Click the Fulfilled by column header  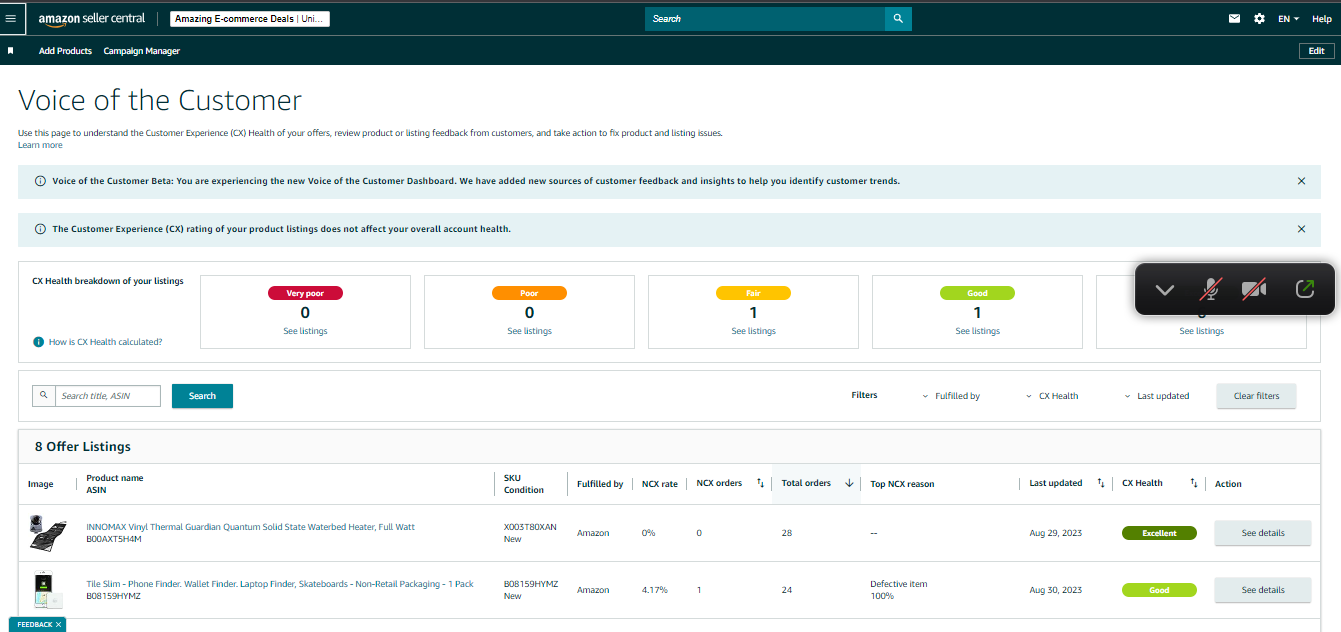tap(600, 484)
